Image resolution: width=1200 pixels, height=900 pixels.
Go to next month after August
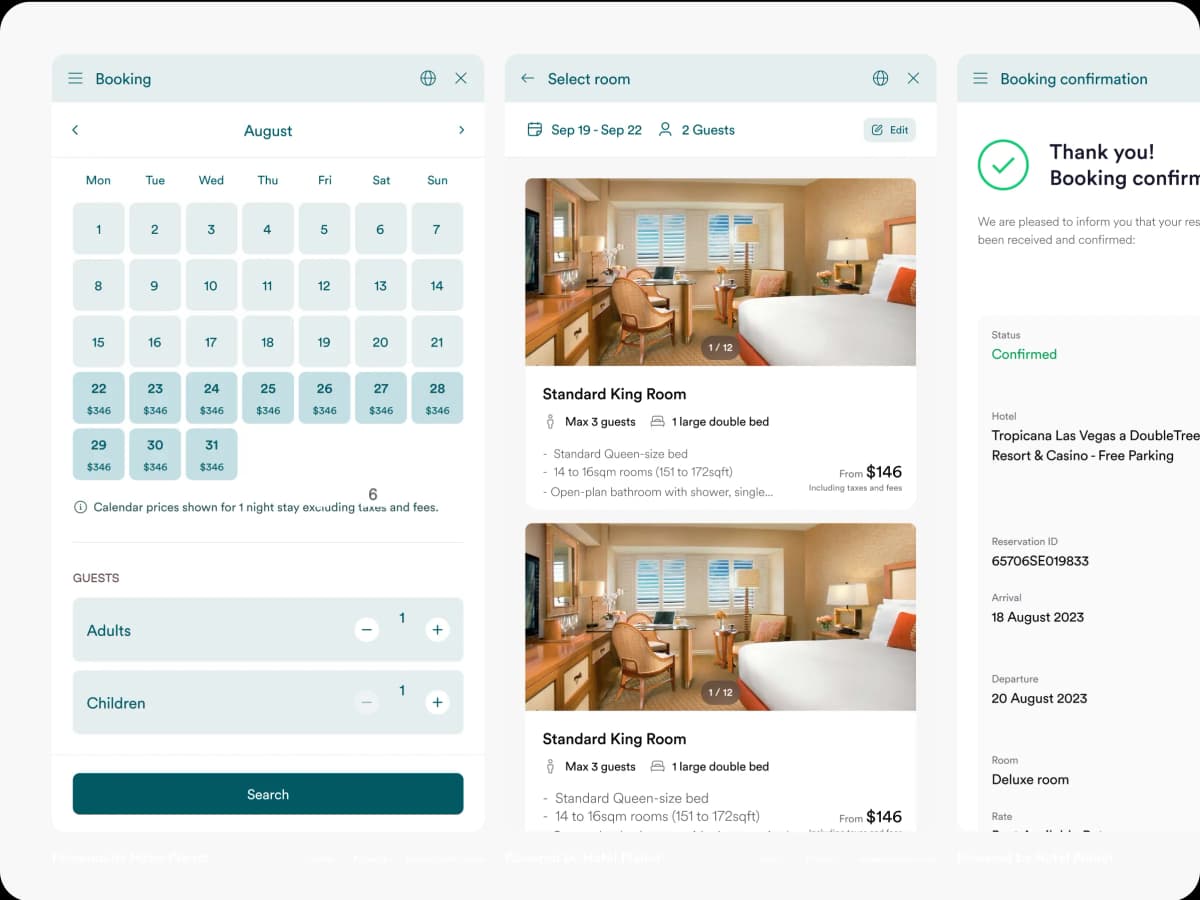(461, 130)
